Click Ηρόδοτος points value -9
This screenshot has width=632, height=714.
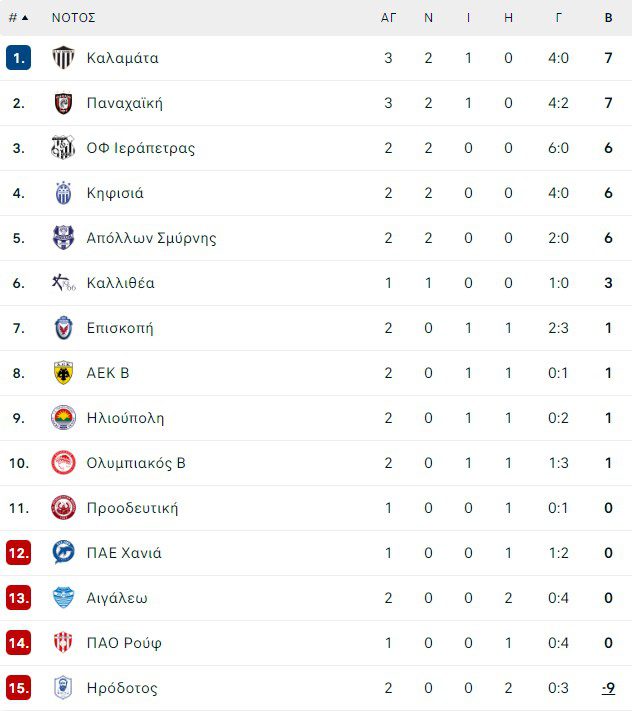608,688
